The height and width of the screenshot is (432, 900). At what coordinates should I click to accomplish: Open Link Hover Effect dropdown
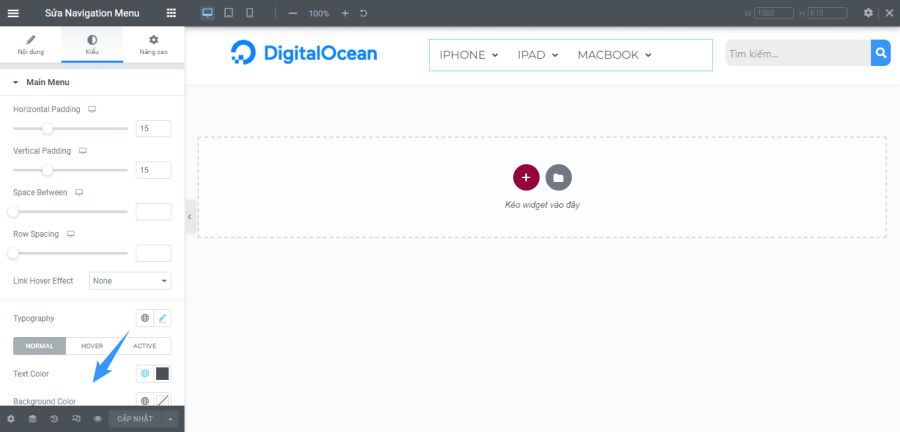click(x=130, y=281)
